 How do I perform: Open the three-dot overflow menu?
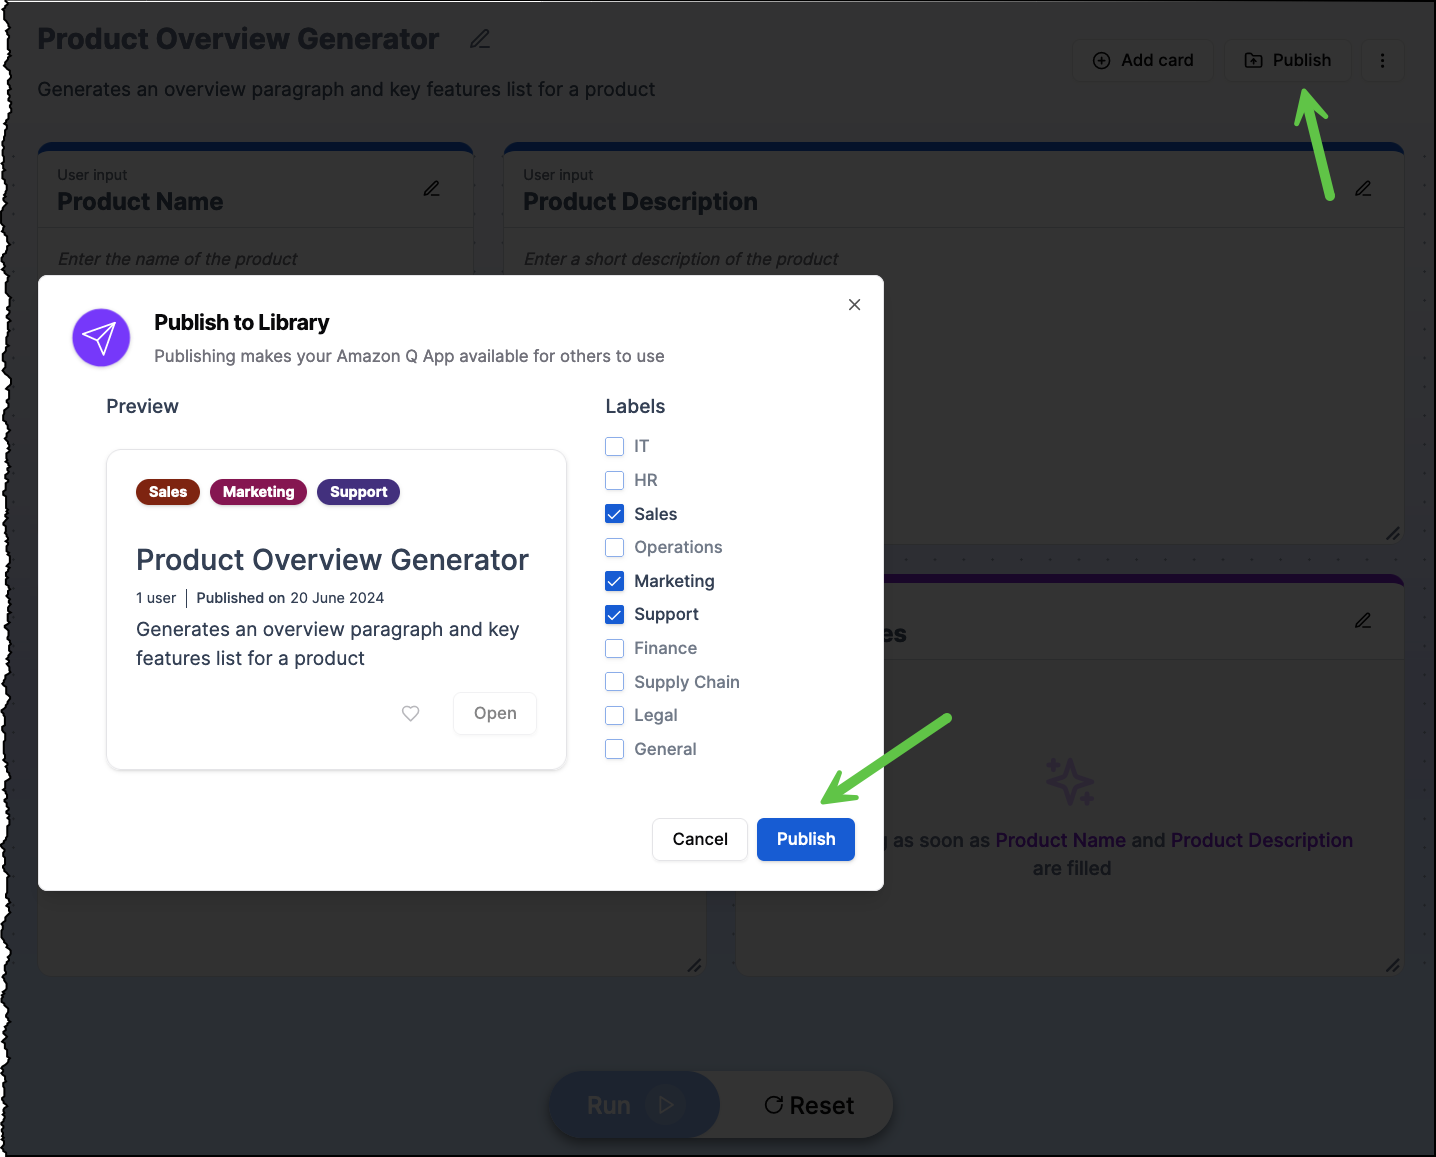pyautogui.click(x=1383, y=60)
